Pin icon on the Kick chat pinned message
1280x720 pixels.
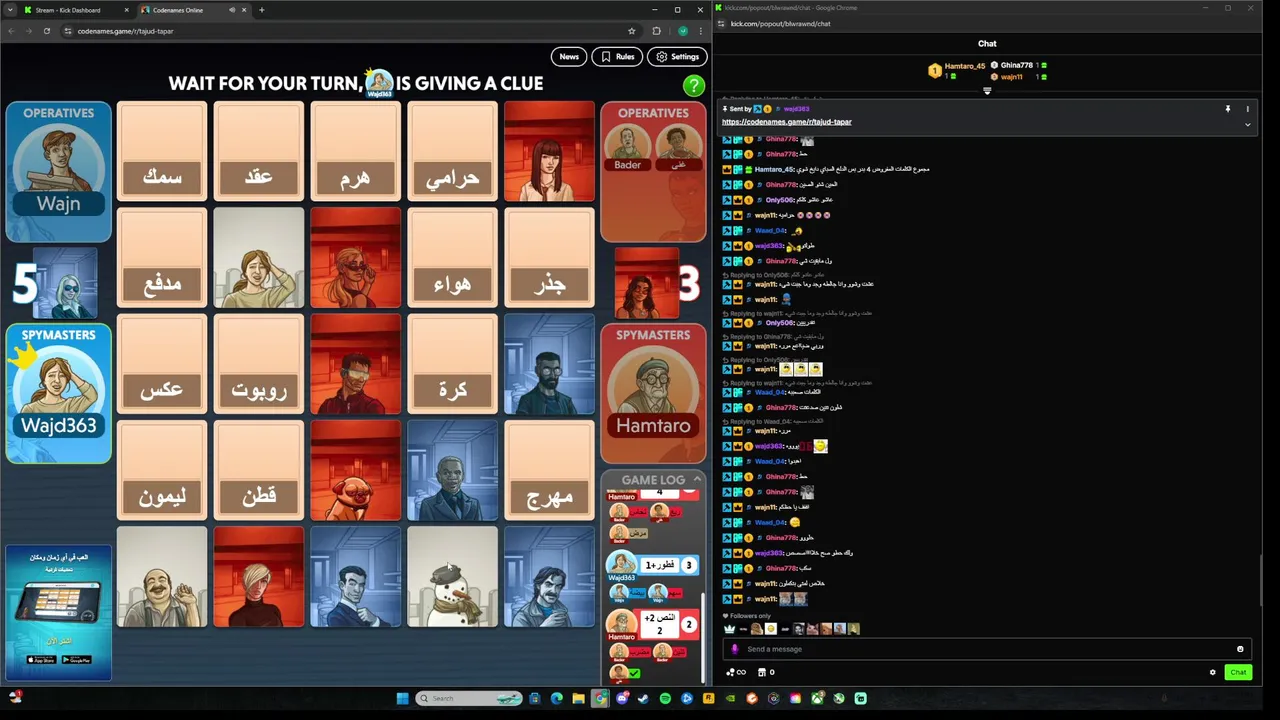1228,109
